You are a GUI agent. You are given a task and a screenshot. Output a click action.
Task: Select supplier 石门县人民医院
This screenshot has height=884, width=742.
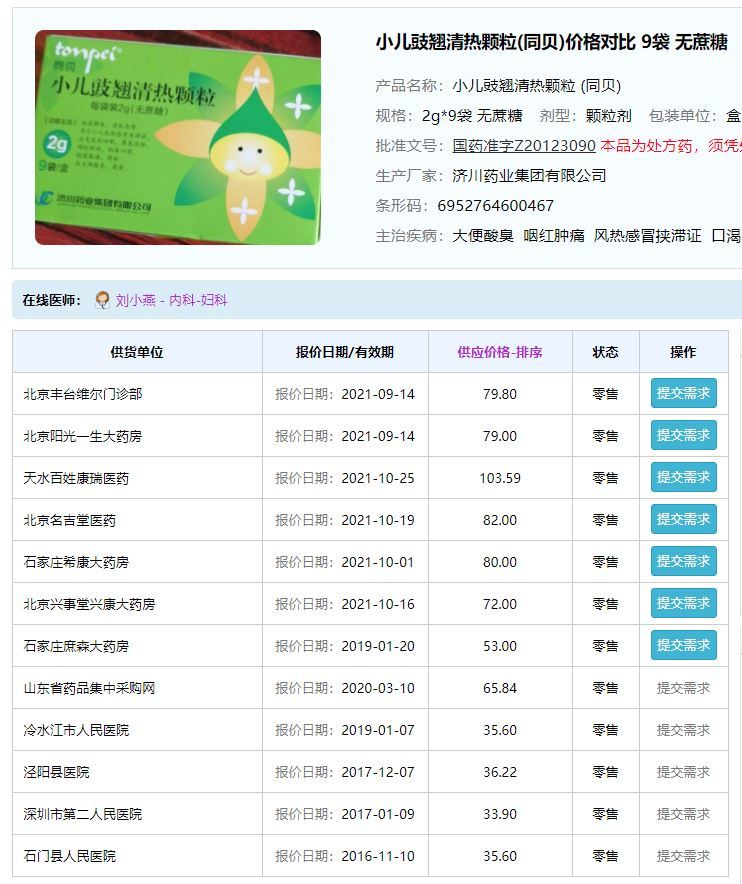69,856
